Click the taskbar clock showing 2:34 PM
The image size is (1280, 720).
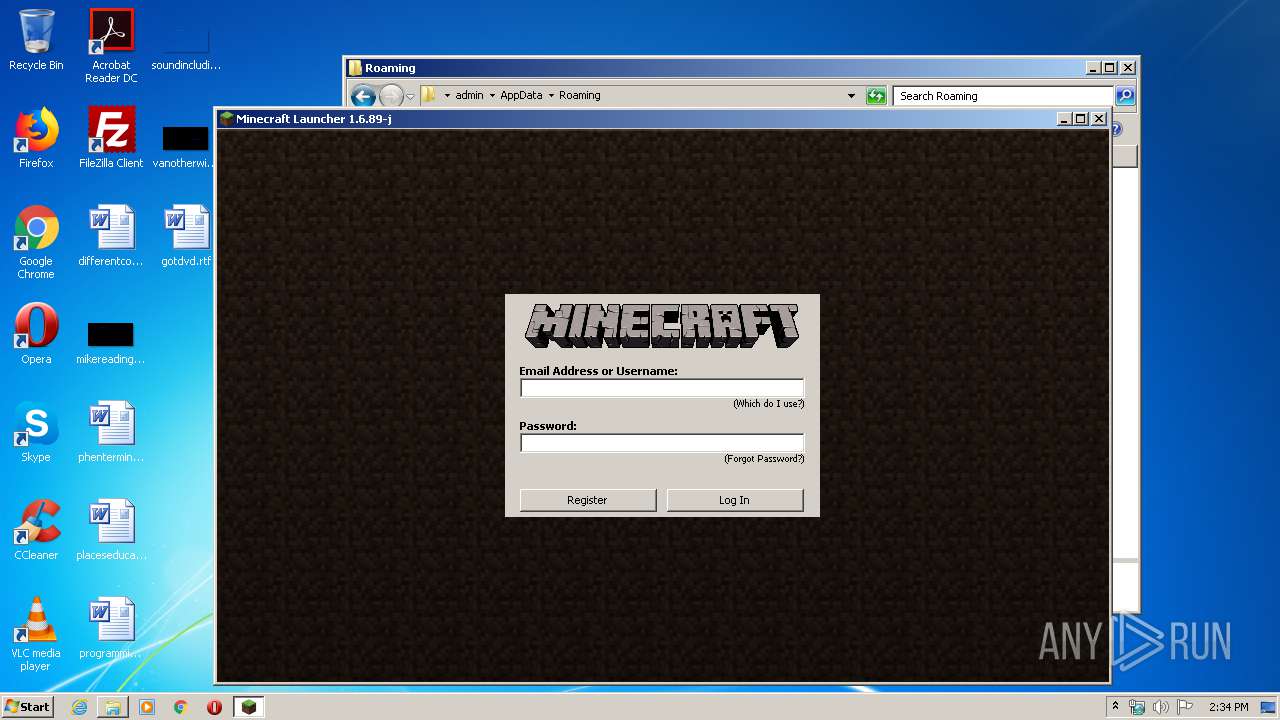pos(1229,707)
